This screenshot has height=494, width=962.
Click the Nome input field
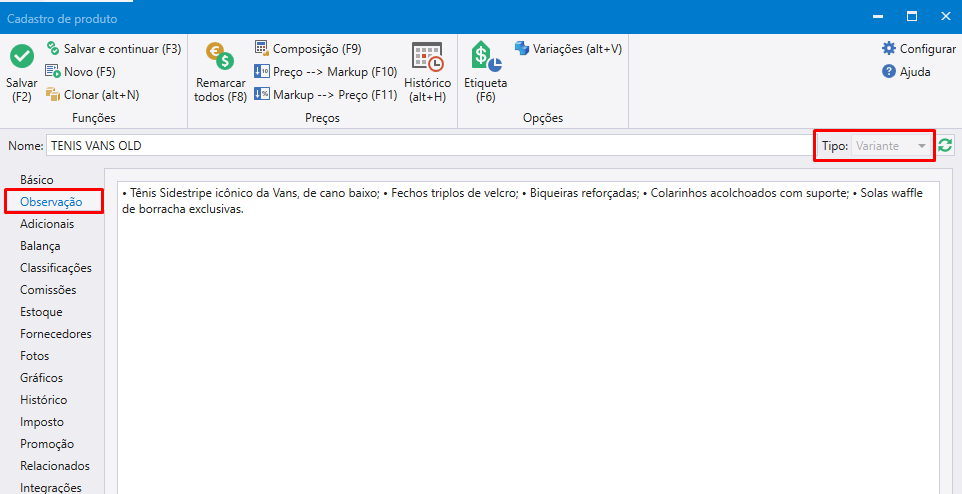[429, 146]
